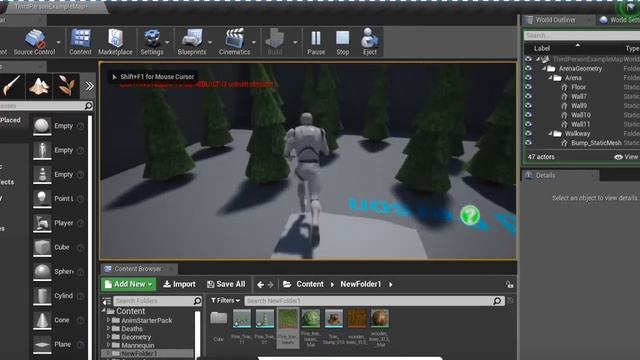640x360 pixels.
Task: Select the ThirdPersonExampleMap tab
Action: [x=51, y=7]
